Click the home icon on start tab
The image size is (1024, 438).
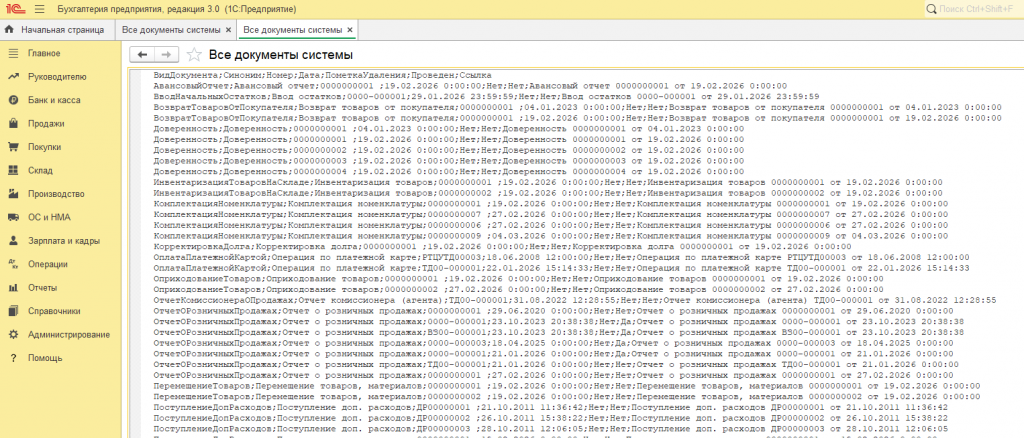click(x=10, y=30)
